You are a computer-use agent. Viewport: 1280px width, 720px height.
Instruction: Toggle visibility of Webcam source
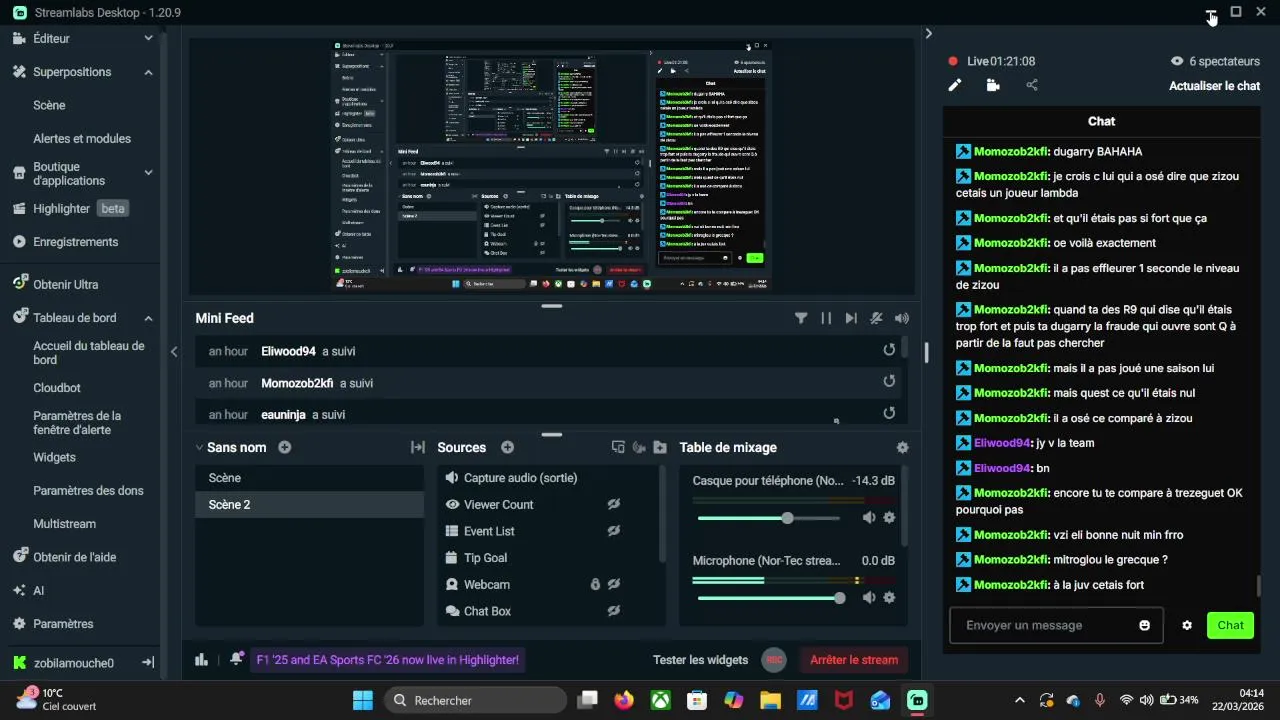(x=614, y=584)
